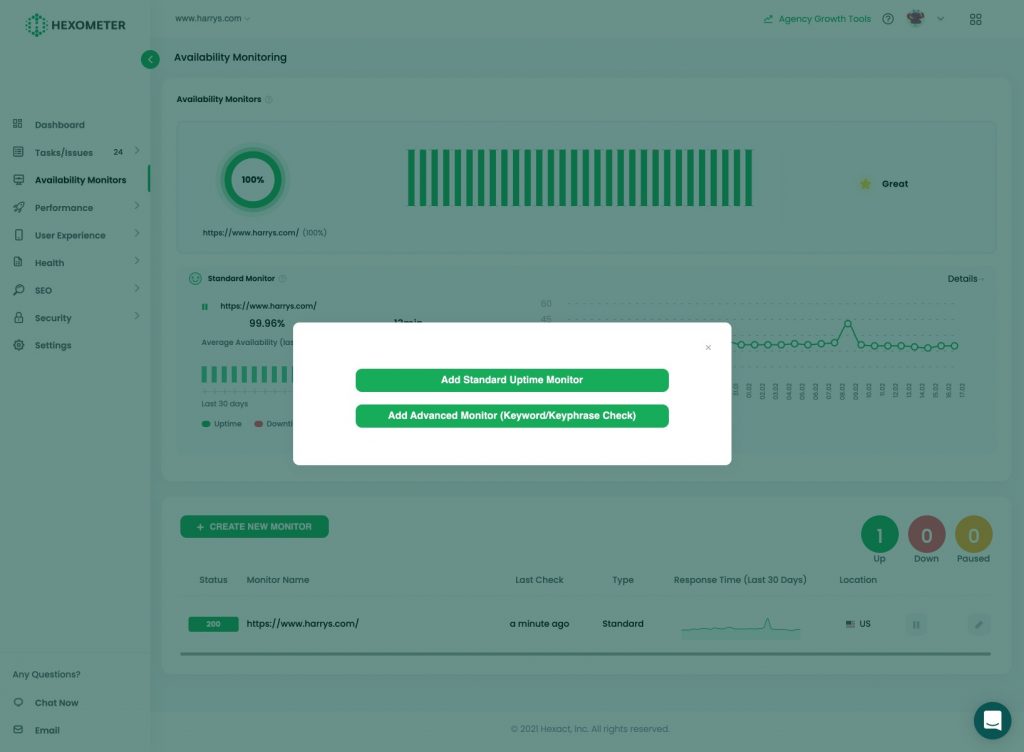
Task: Click Email under Any Questions
Action: click(x=47, y=730)
